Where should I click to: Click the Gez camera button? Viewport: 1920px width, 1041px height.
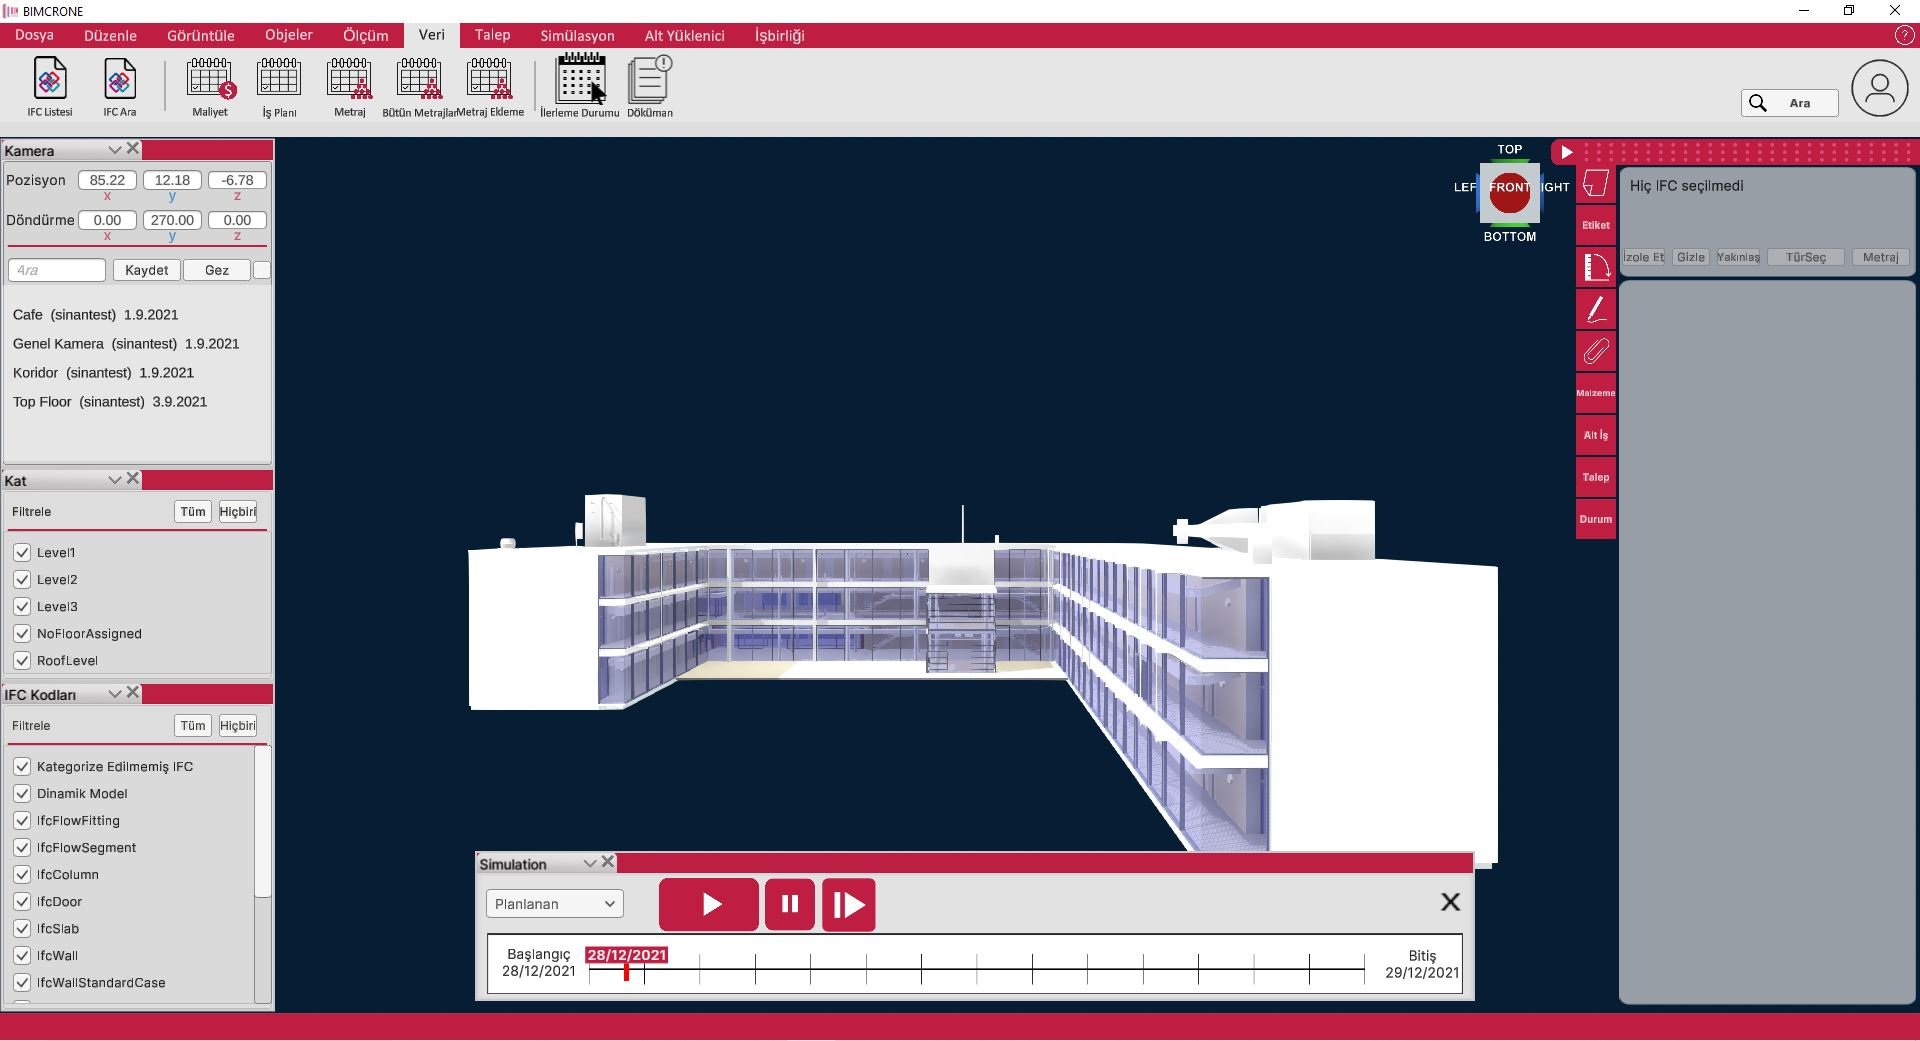217,270
